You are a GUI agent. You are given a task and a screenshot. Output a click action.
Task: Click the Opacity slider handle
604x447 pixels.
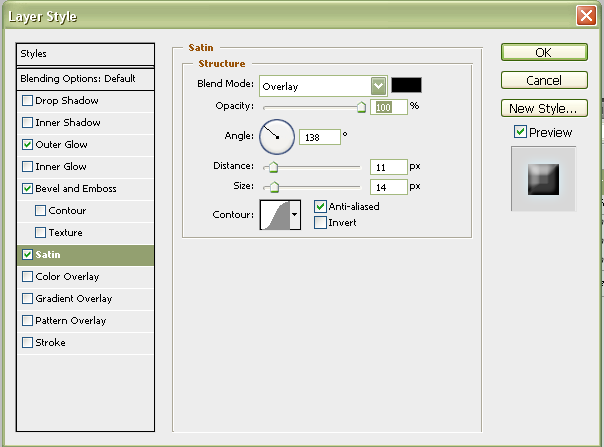point(361,107)
